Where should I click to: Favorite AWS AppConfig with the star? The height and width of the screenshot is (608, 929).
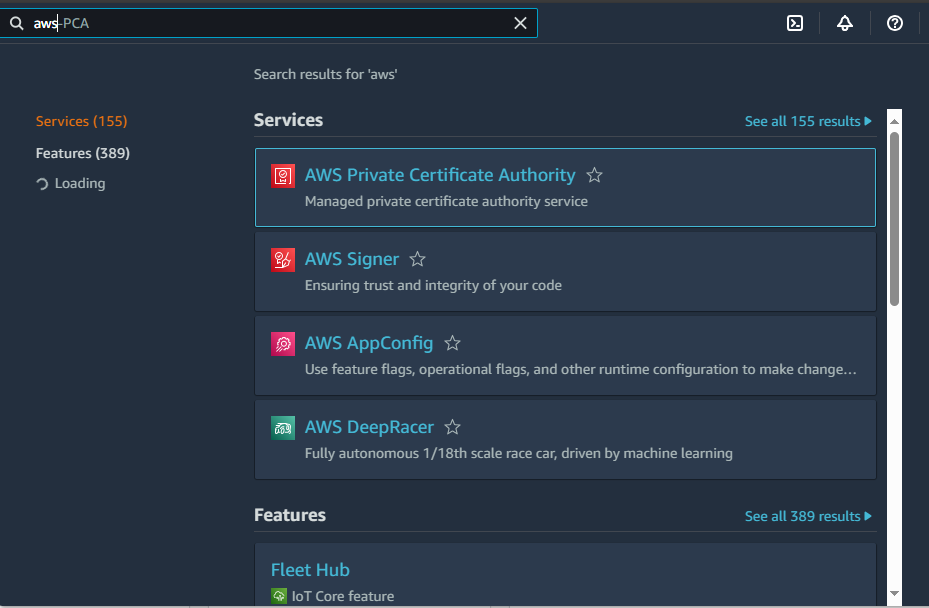[453, 343]
